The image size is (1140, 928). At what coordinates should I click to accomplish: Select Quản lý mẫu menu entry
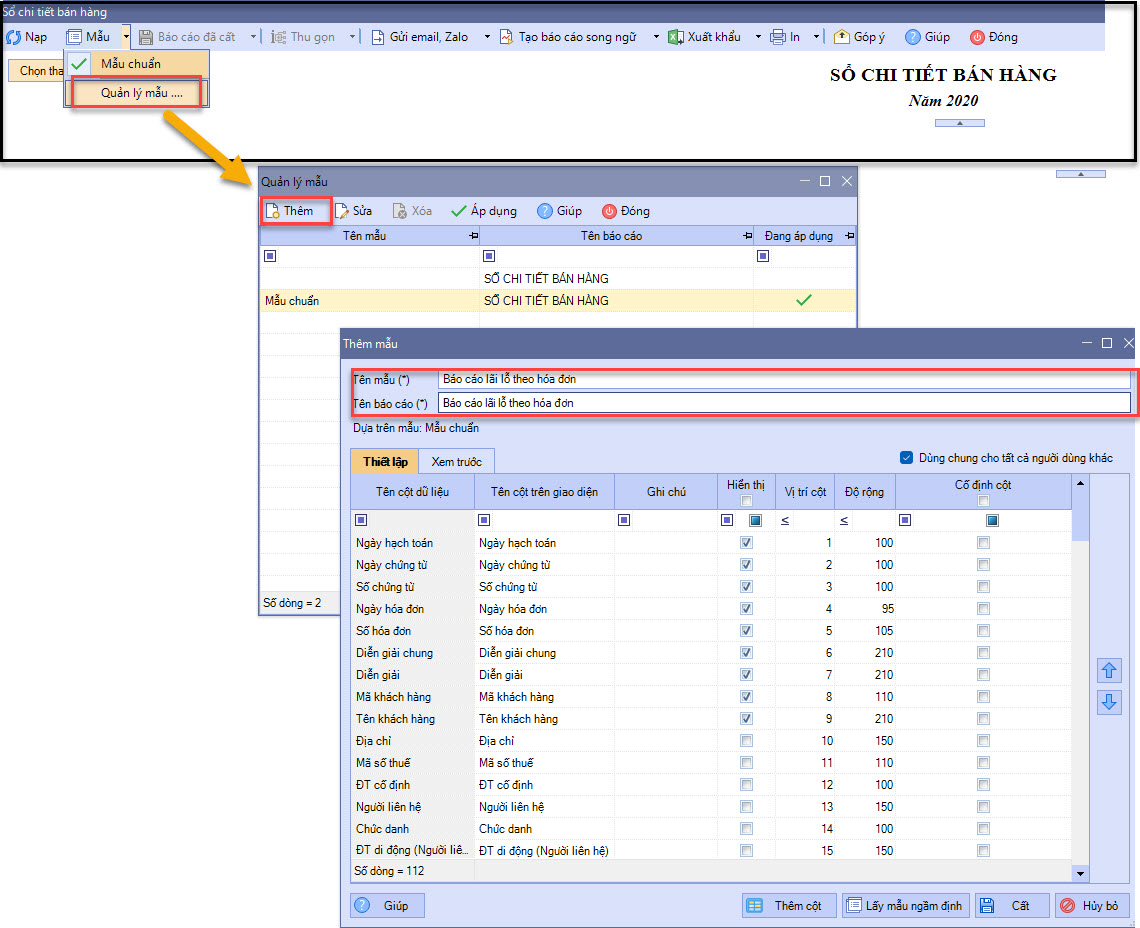[141, 93]
